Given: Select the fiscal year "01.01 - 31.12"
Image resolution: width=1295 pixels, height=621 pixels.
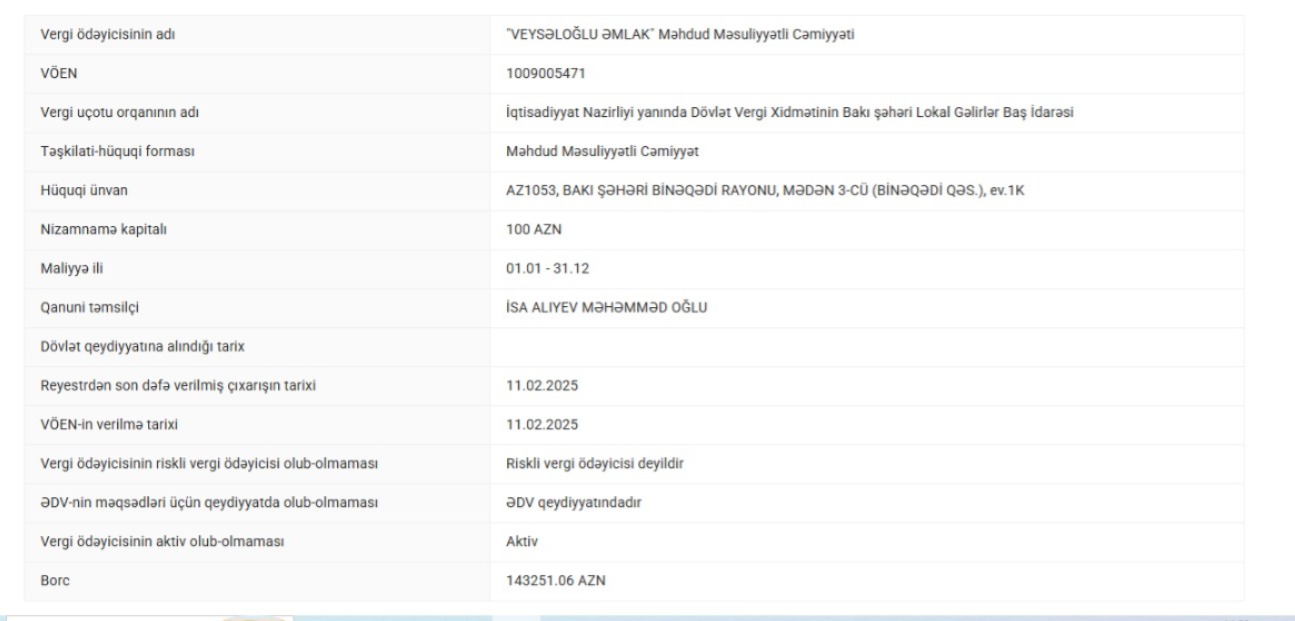Looking at the screenshot, I should [547, 270].
